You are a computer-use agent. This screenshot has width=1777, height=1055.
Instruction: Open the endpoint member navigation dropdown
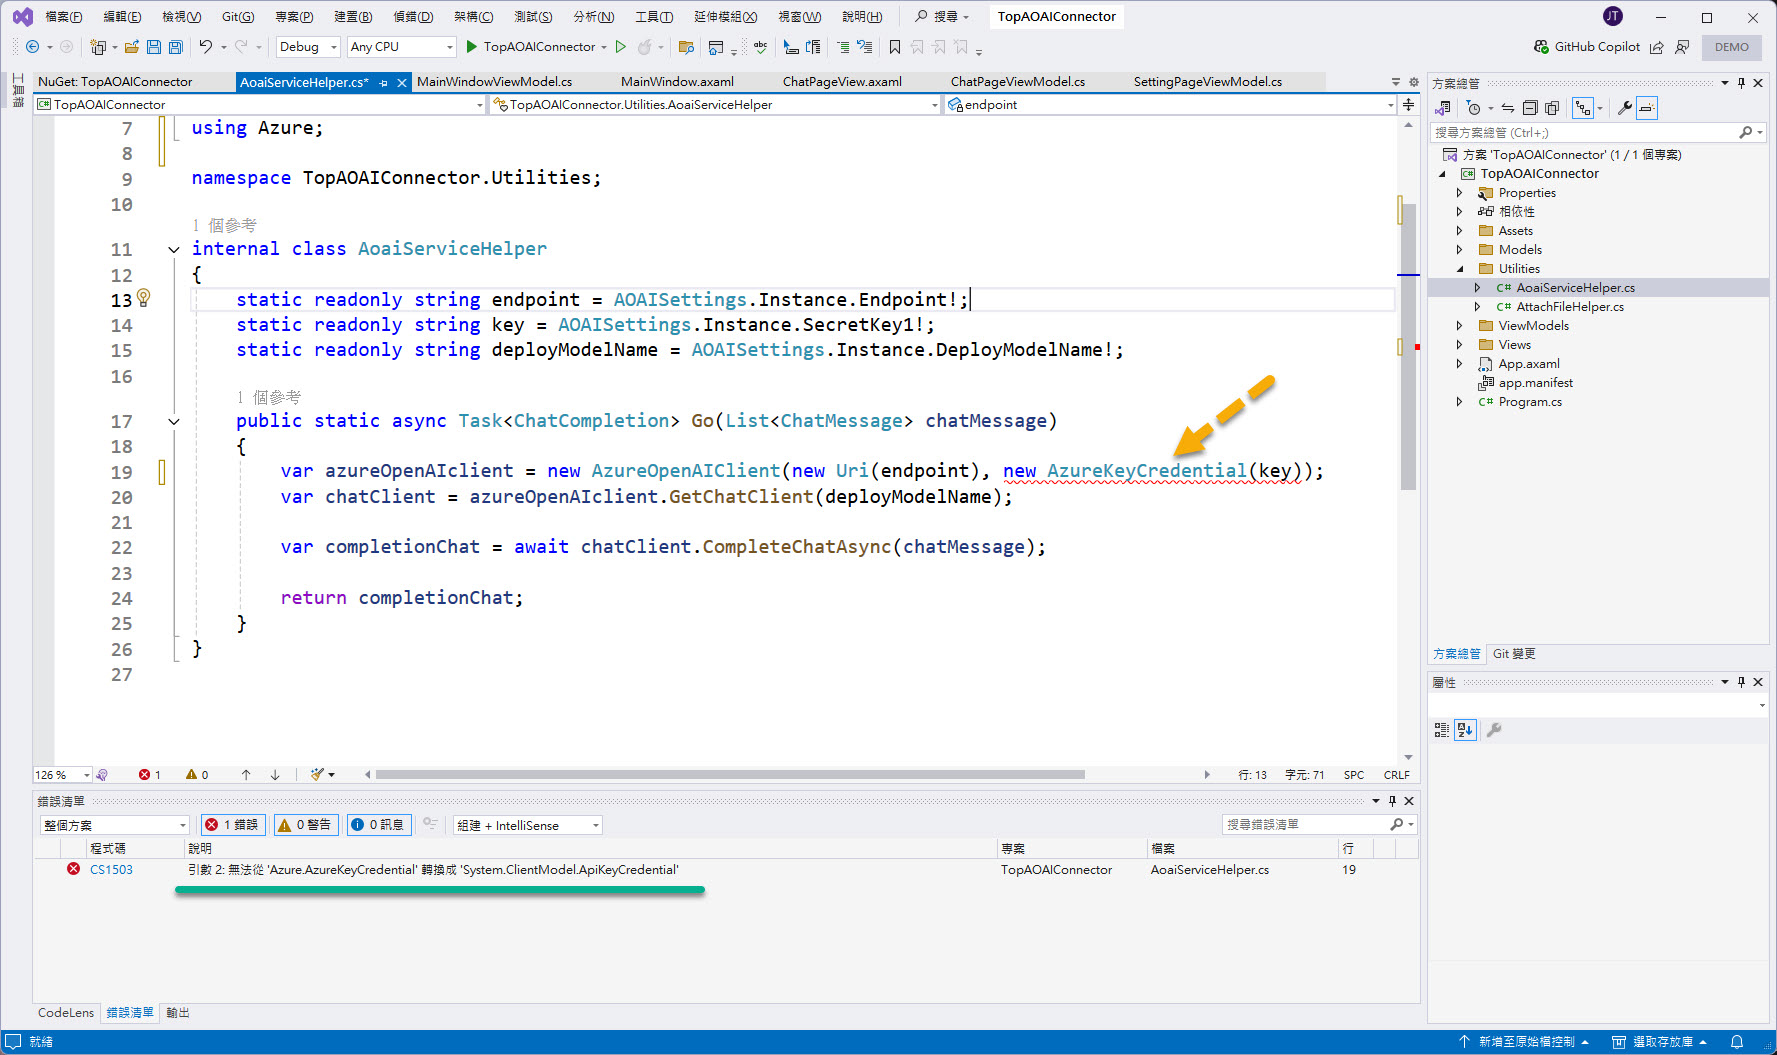[x=1170, y=105]
